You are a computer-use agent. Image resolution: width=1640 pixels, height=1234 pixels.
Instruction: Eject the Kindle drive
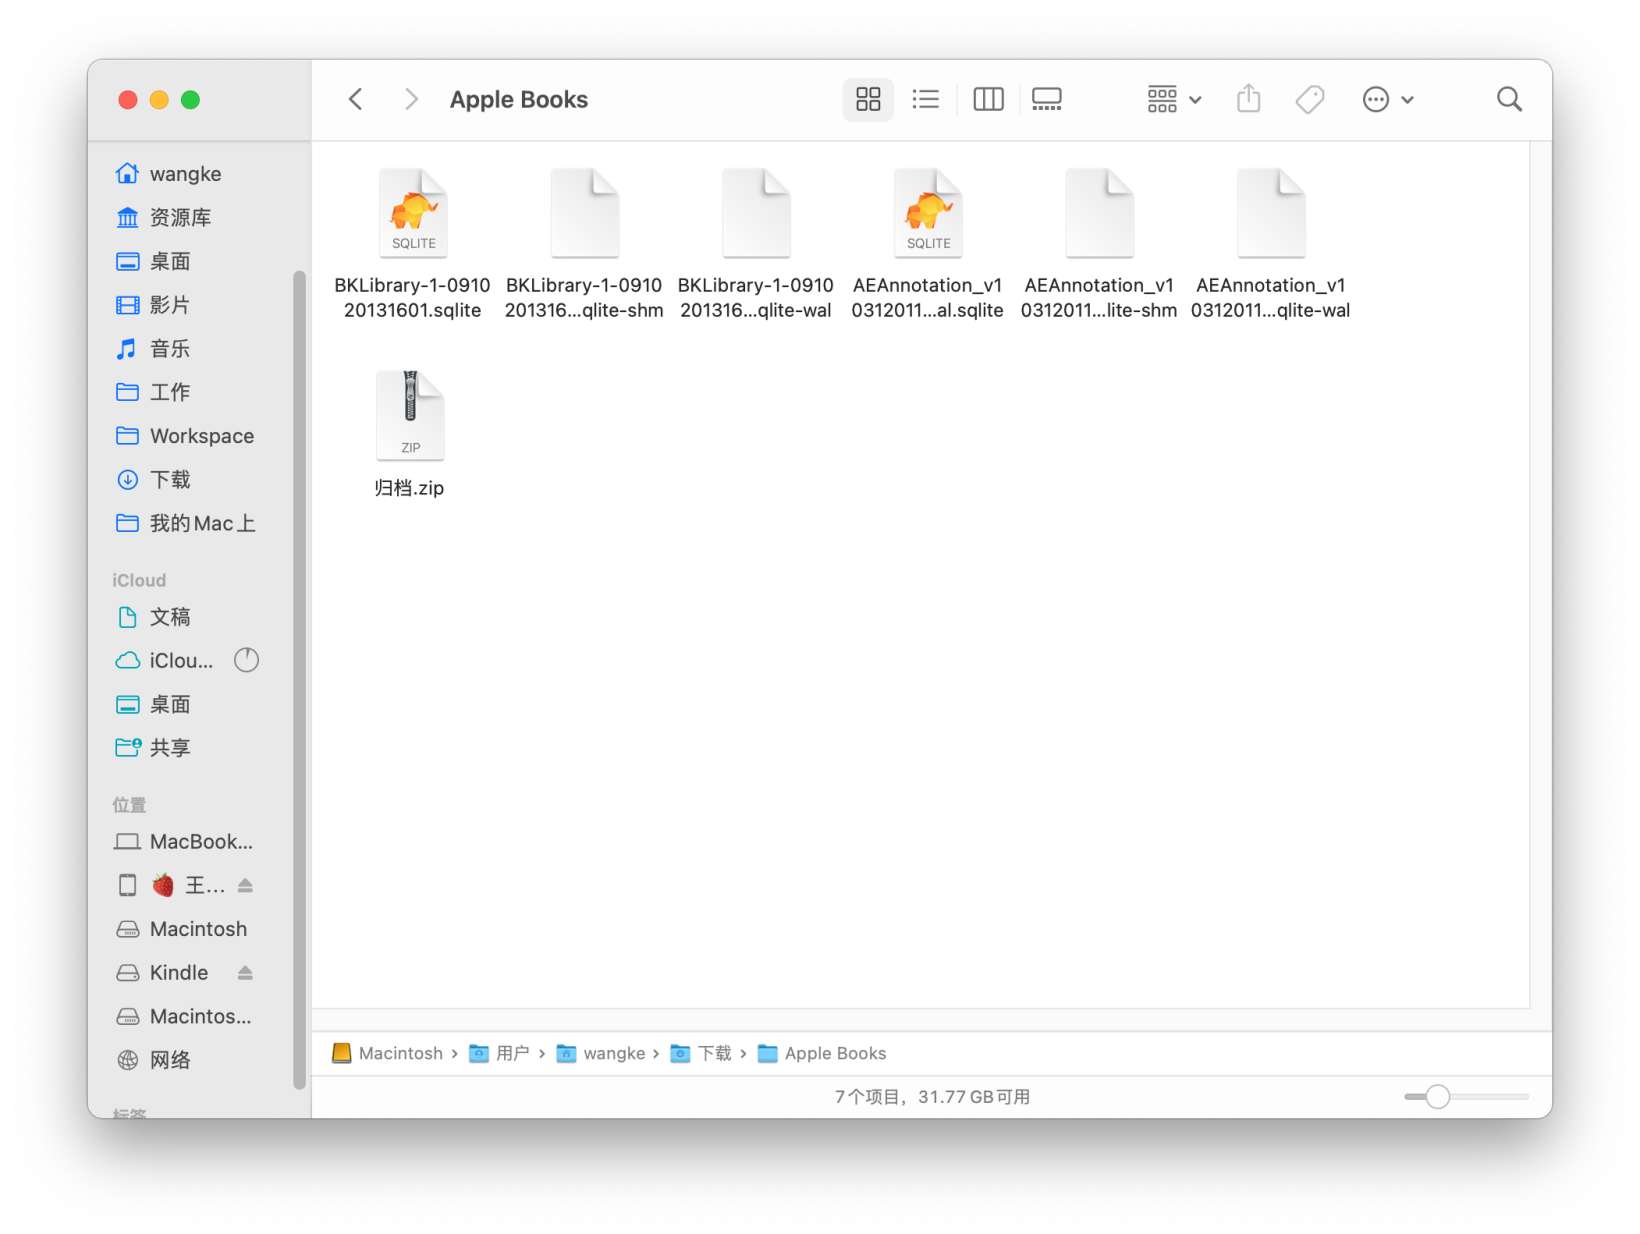click(245, 972)
